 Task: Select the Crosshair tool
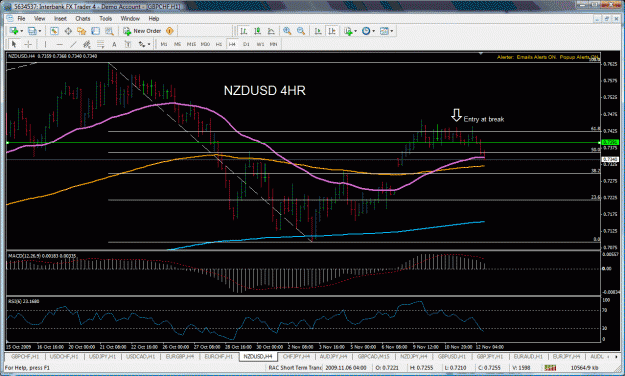pos(28,44)
